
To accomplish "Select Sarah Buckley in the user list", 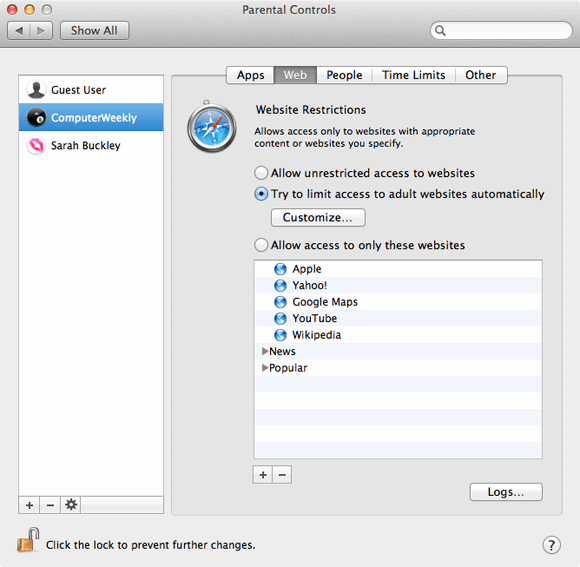I will click(x=91, y=145).
